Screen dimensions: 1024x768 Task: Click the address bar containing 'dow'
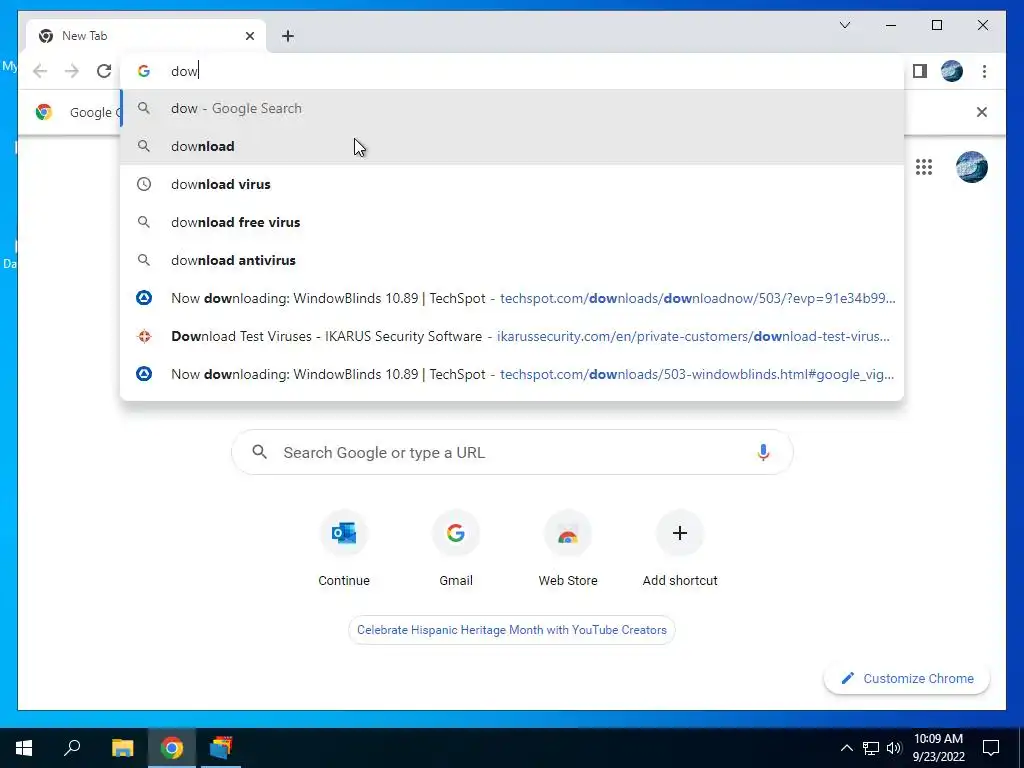[x=512, y=71]
